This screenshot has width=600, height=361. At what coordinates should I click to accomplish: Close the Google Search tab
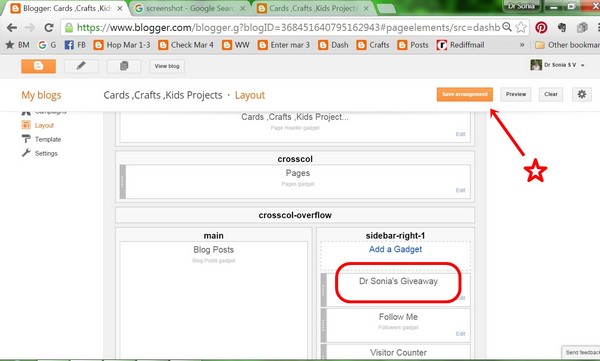pyautogui.click(x=243, y=8)
